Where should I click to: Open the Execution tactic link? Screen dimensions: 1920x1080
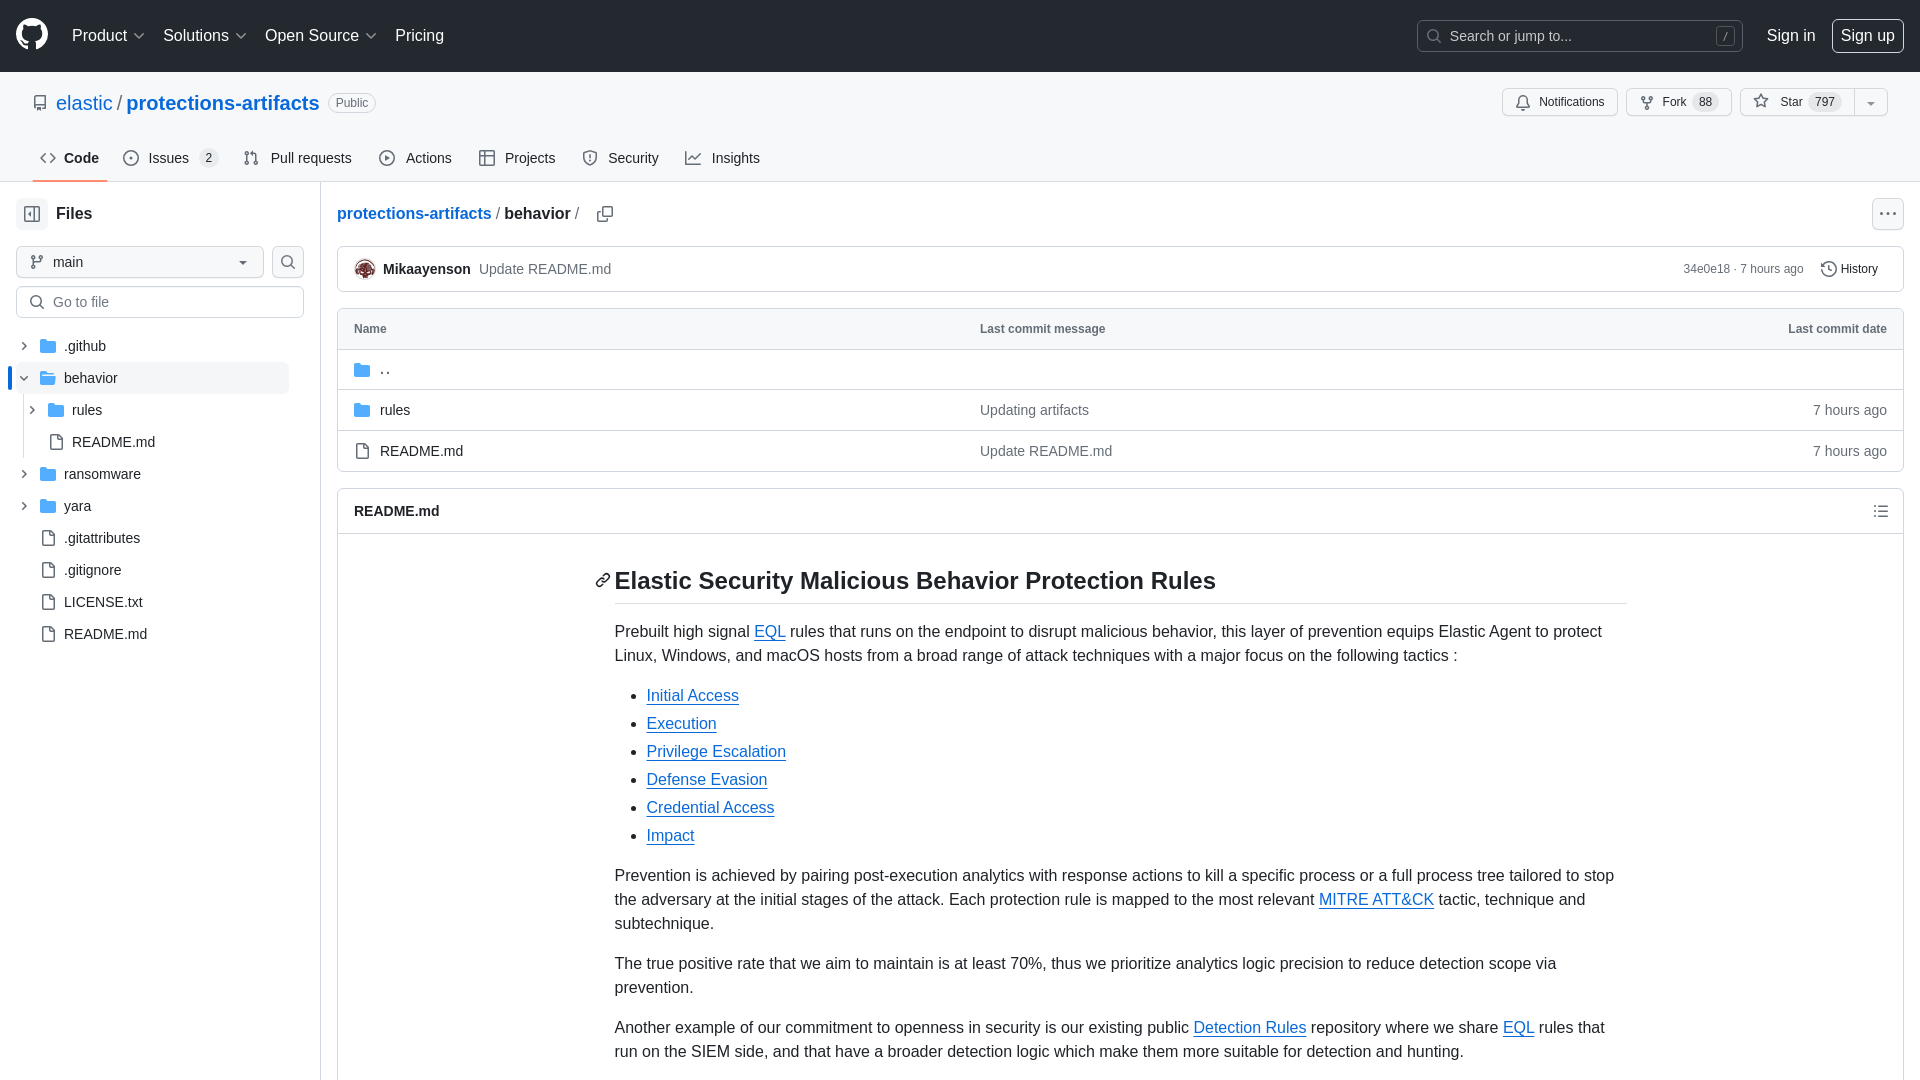tap(681, 724)
